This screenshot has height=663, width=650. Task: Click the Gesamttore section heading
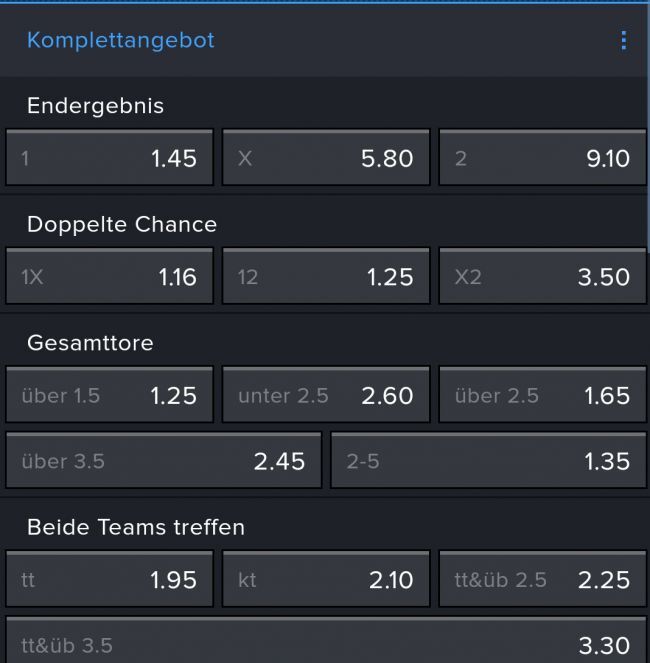tap(90, 343)
